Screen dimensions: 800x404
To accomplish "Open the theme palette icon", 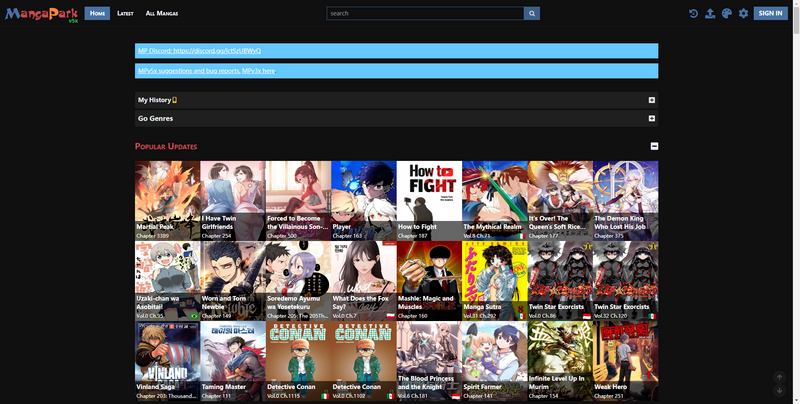I will 727,14.
